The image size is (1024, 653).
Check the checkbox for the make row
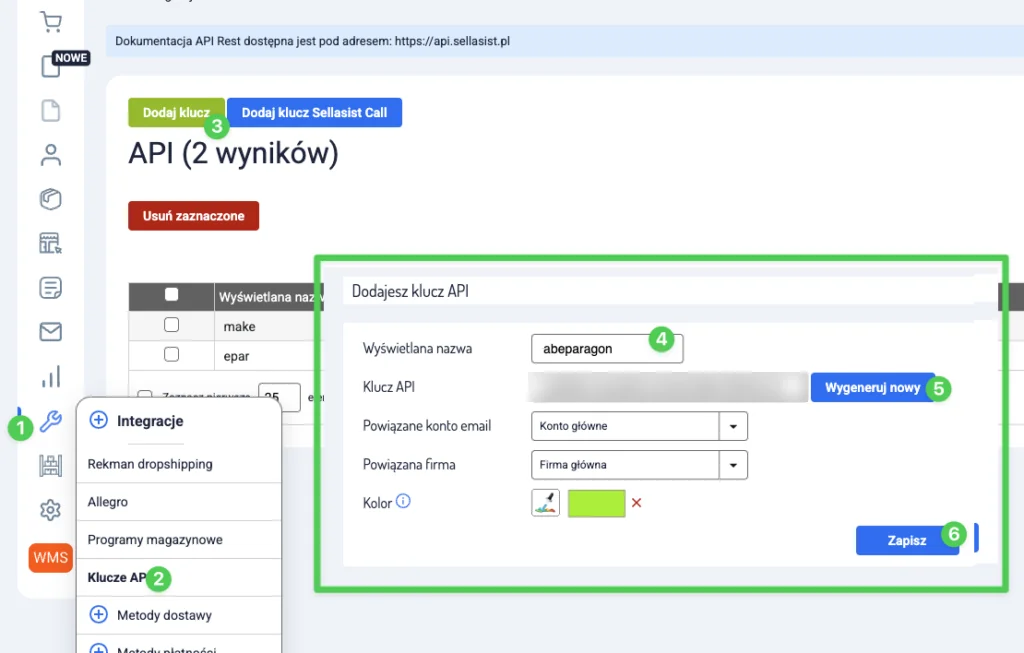(172, 325)
